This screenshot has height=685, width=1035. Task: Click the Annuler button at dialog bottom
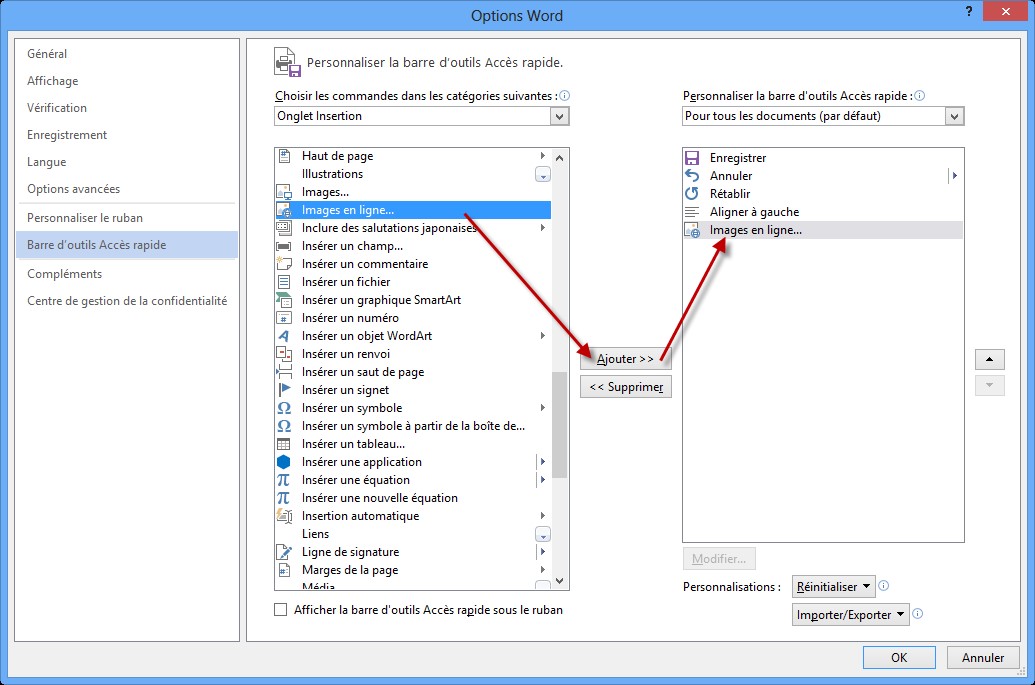click(x=983, y=657)
